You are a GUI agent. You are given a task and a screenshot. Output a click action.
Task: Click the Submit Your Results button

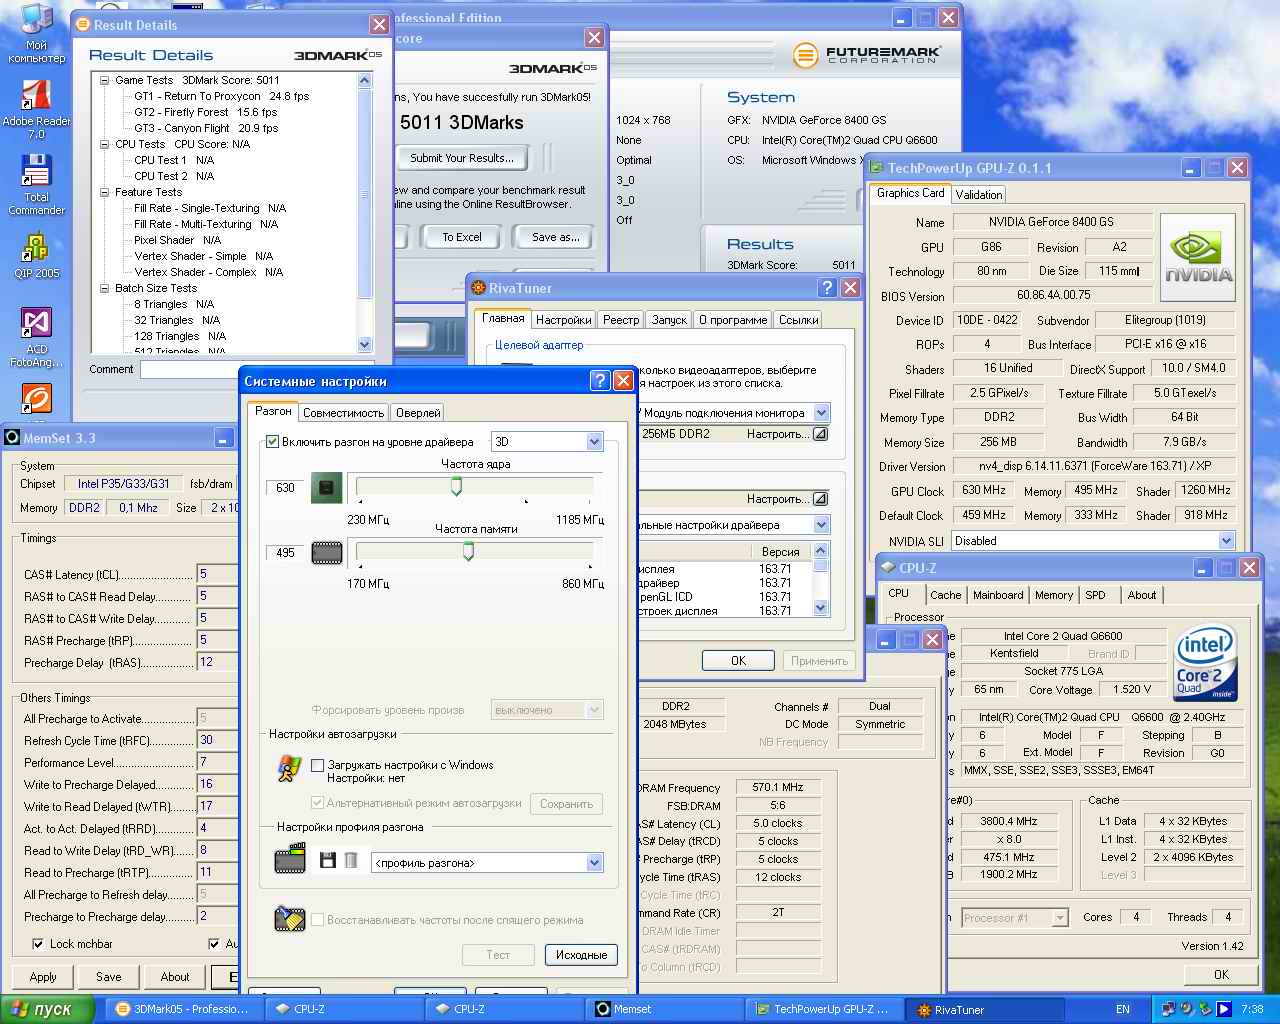(462, 158)
